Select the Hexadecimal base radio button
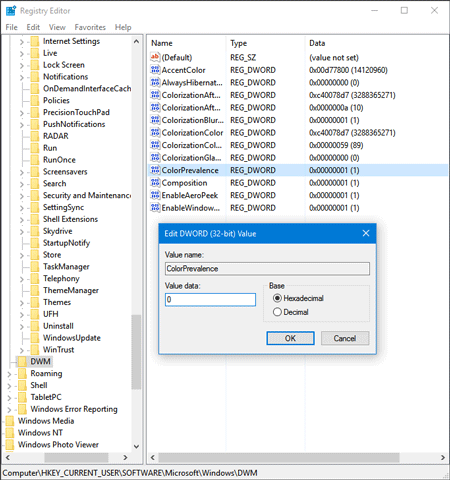 coord(277,298)
